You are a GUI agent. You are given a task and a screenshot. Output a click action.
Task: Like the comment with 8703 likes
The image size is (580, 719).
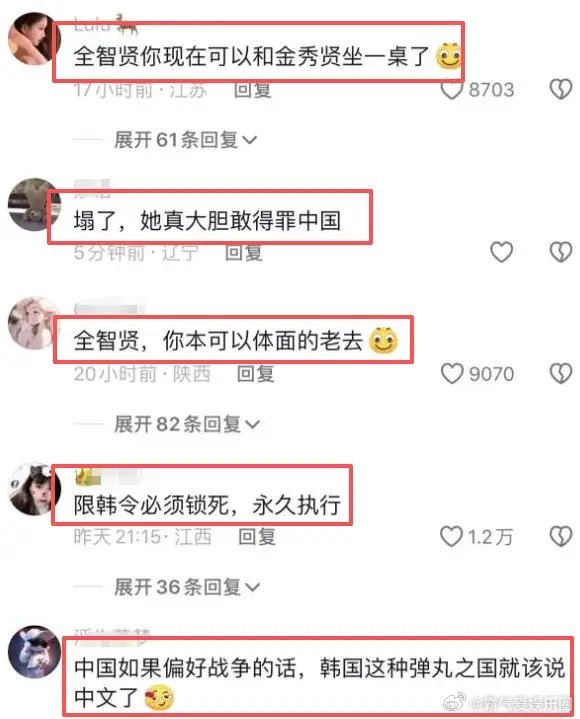click(452, 90)
